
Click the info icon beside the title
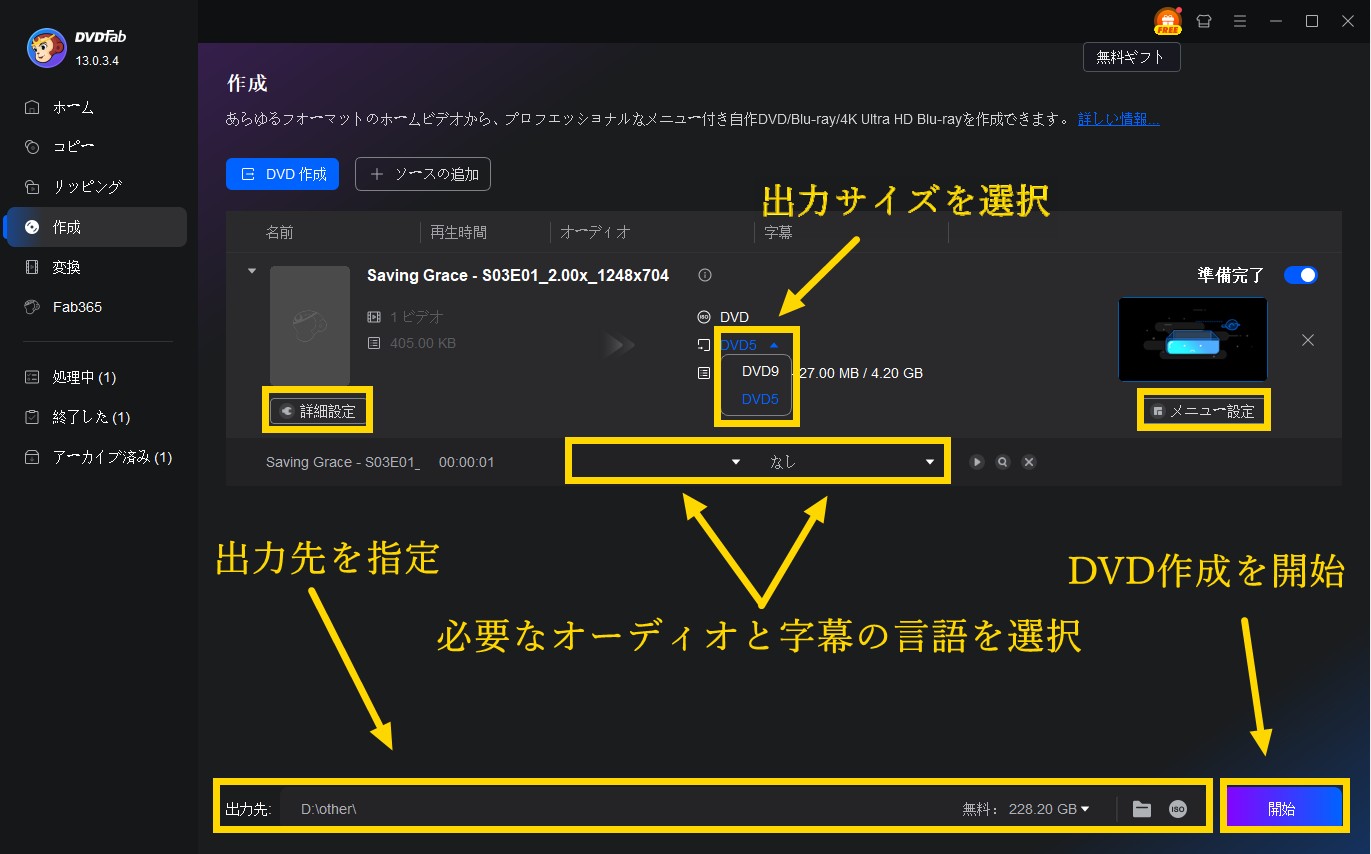(705, 275)
